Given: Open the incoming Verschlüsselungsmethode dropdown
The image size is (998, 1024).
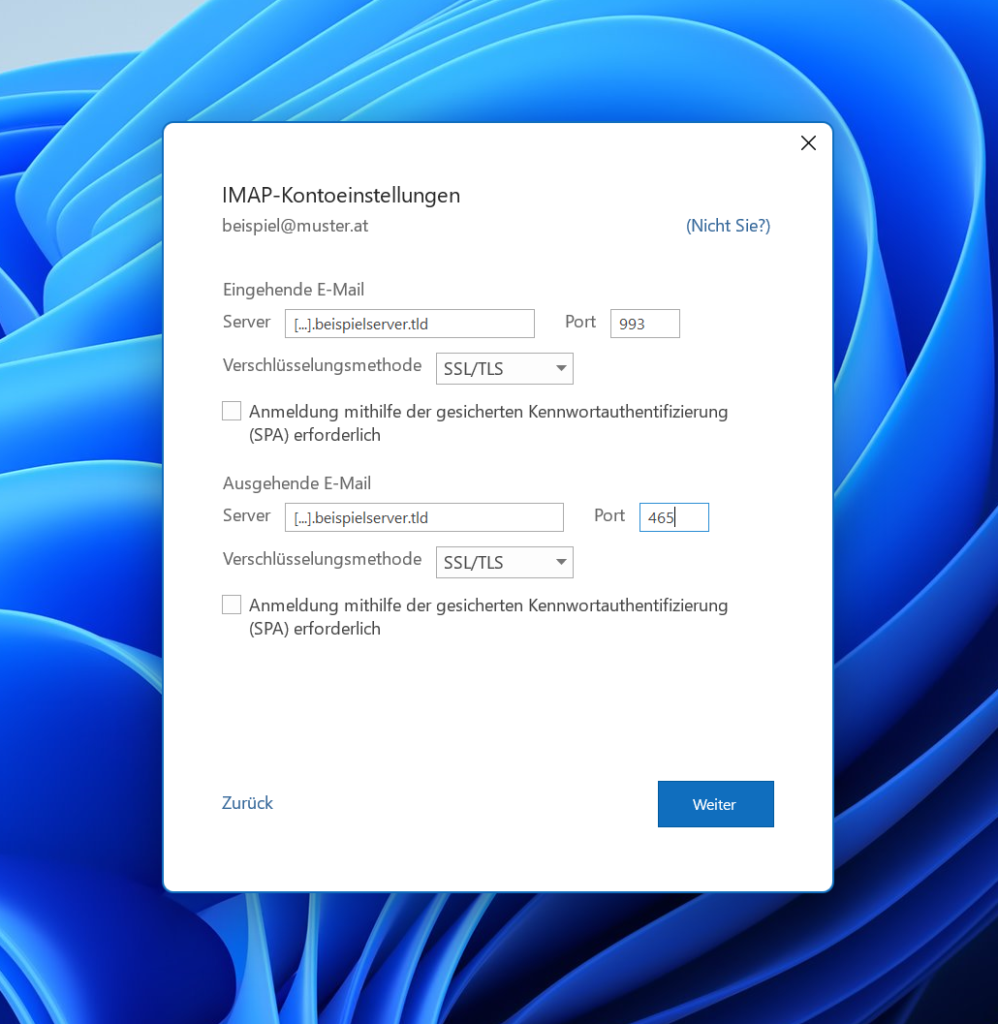Looking at the screenshot, I should pyautogui.click(x=504, y=368).
